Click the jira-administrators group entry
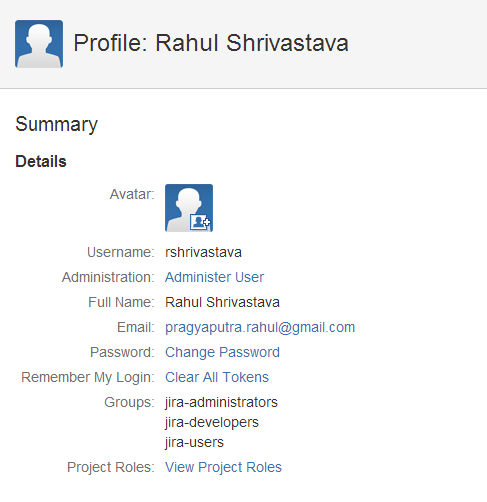Image resolution: width=487 pixels, height=502 pixels. [x=221, y=402]
